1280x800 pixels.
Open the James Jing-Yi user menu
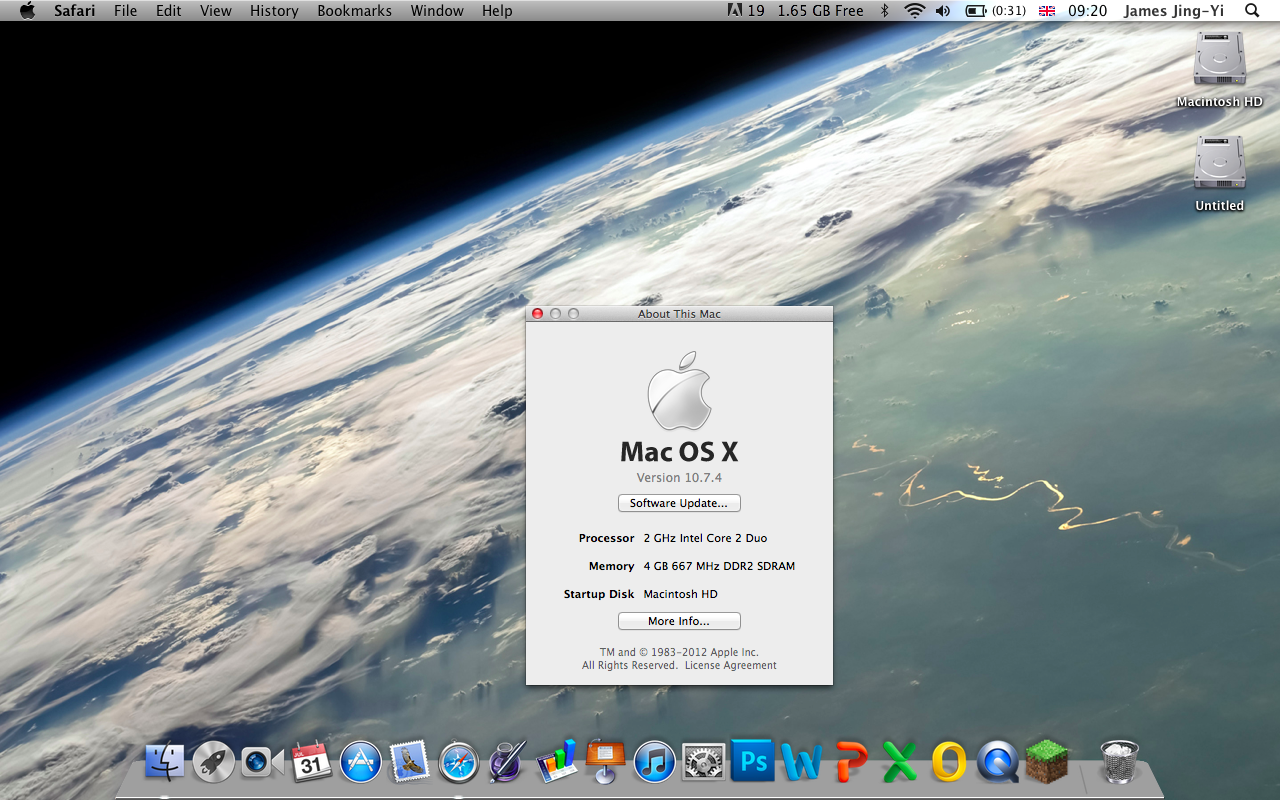(1174, 11)
